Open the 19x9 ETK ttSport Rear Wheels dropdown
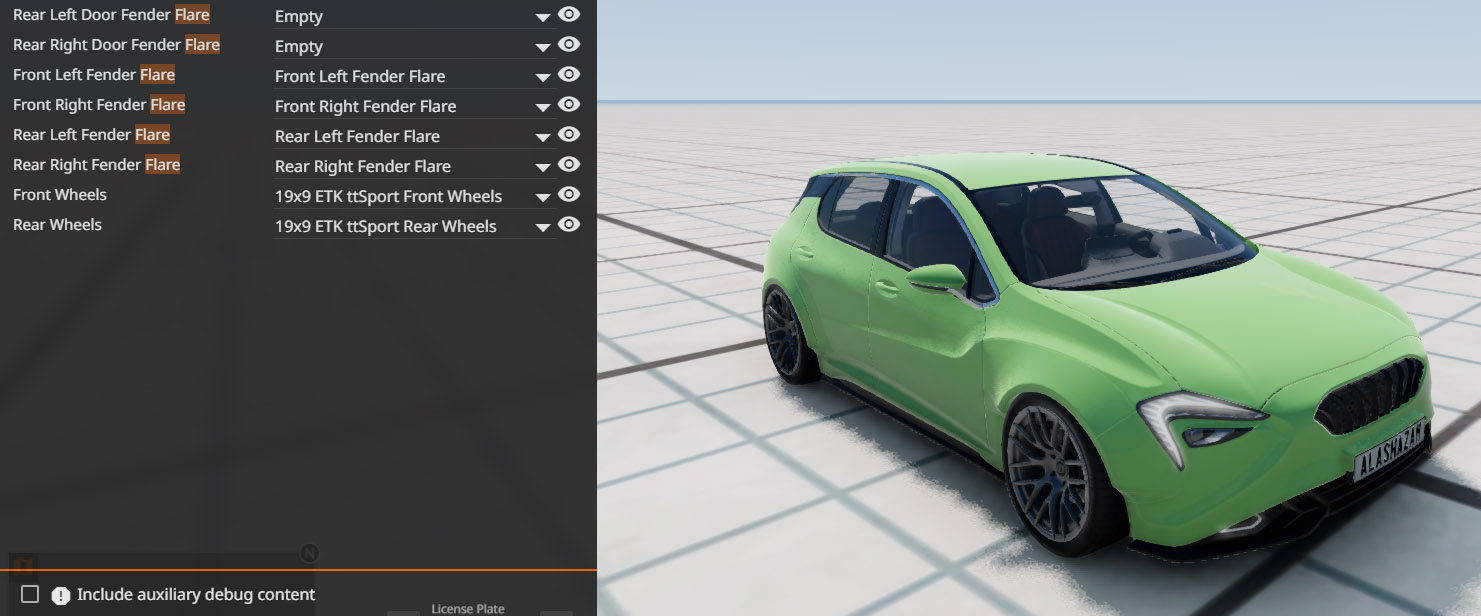1481x616 pixels. pyautogui.click(x=414, y=226)
